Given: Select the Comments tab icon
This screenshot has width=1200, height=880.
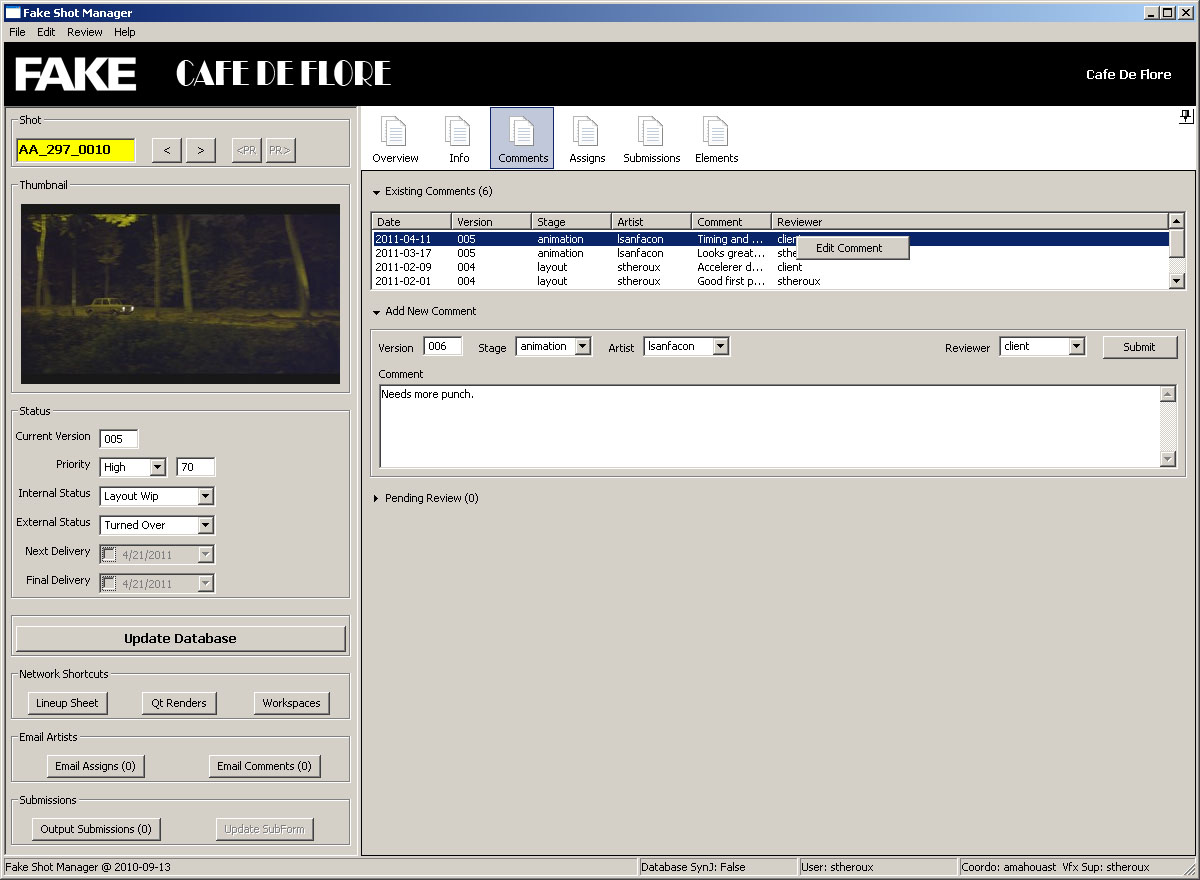Looking at the screenshot, I should tap(522, 138).
